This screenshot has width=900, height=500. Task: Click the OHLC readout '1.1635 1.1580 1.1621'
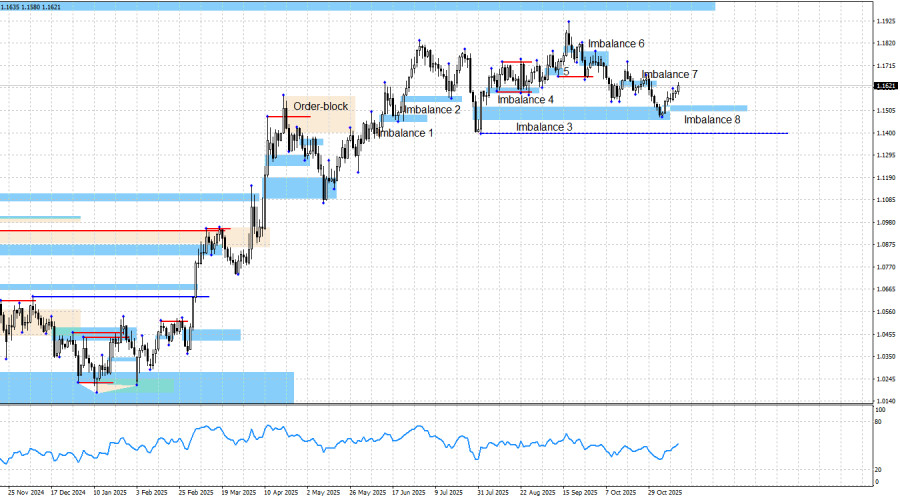click(x=31, y=7)
